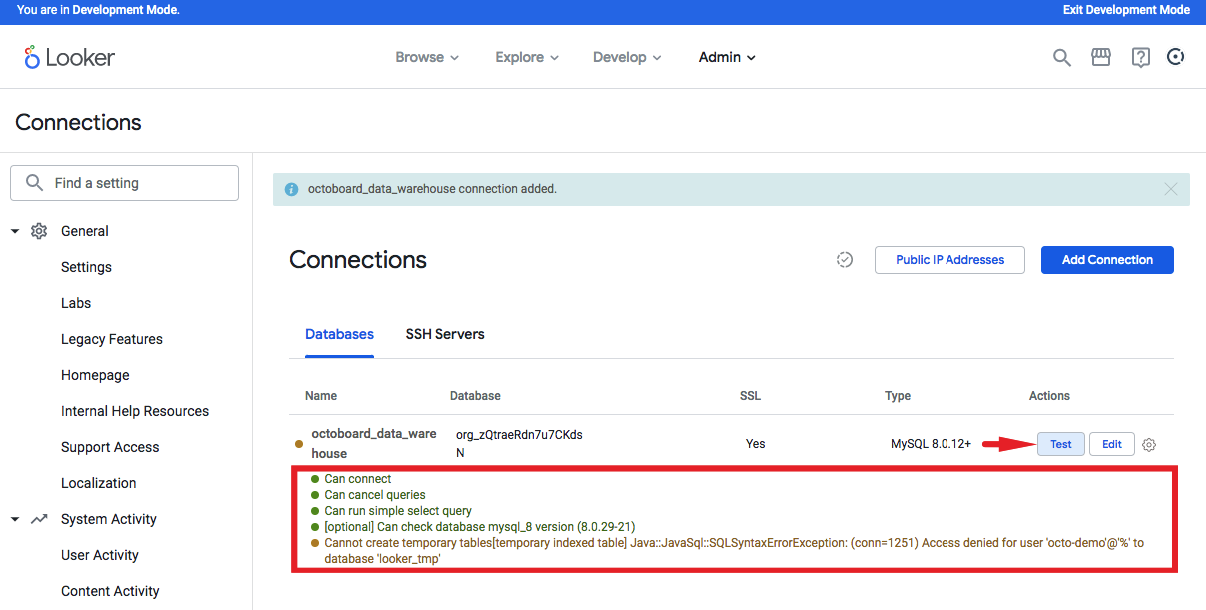Click the Type column header
1206x610 pixels.
[898, 396]
